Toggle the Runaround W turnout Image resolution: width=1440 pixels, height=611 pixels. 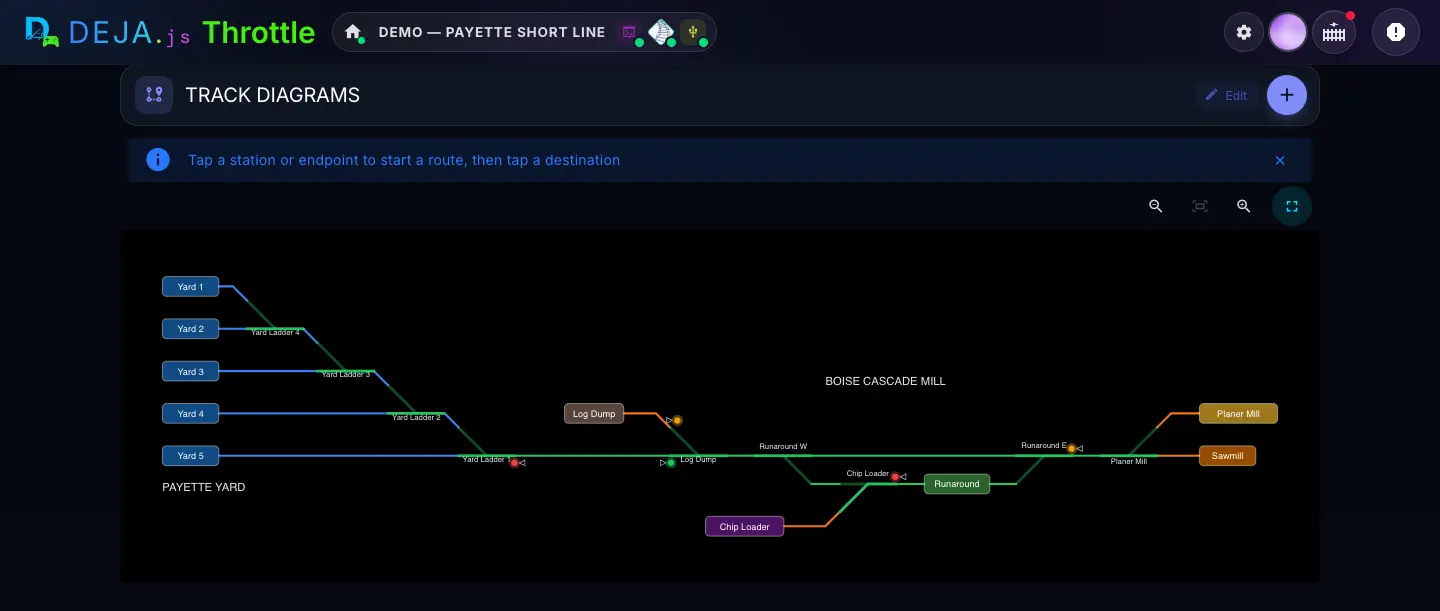pos(783,446)
